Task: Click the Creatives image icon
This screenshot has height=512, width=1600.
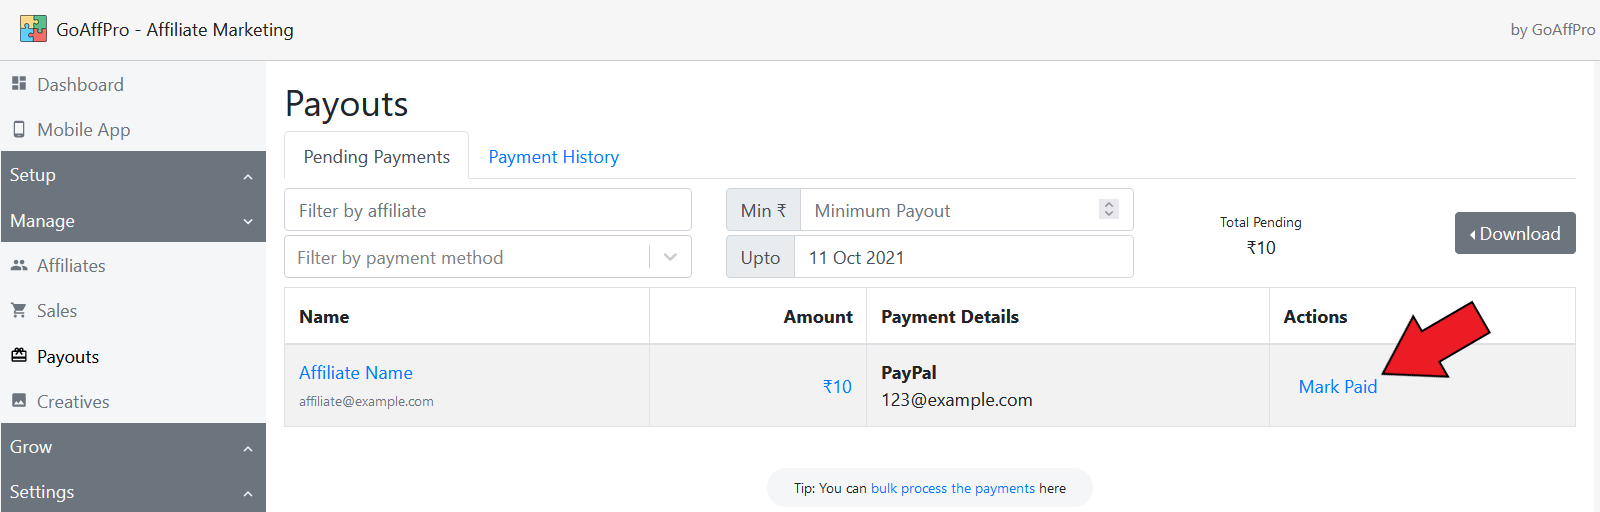Action: [19, 401]
